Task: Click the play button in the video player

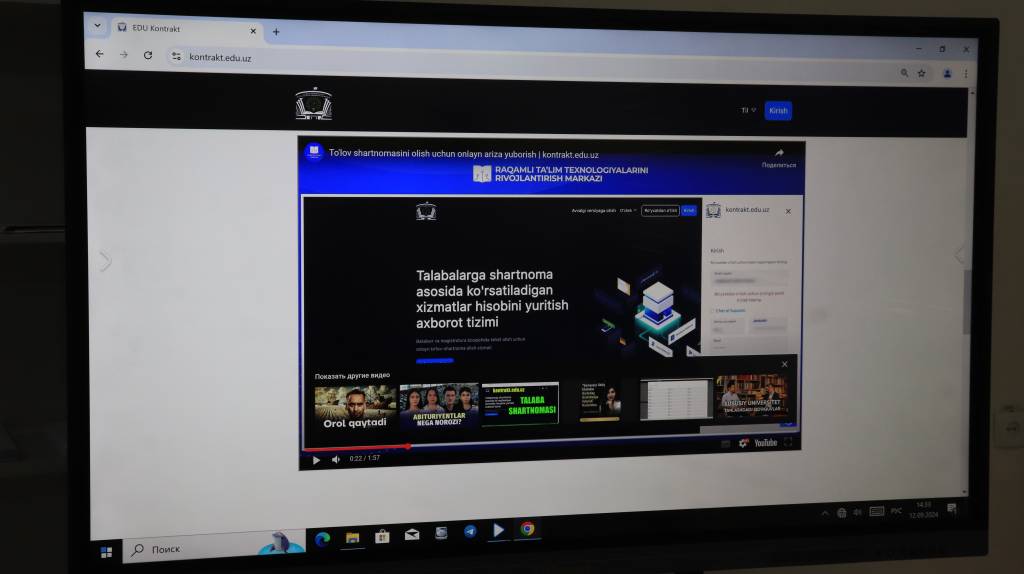Action: click(316, 460)
